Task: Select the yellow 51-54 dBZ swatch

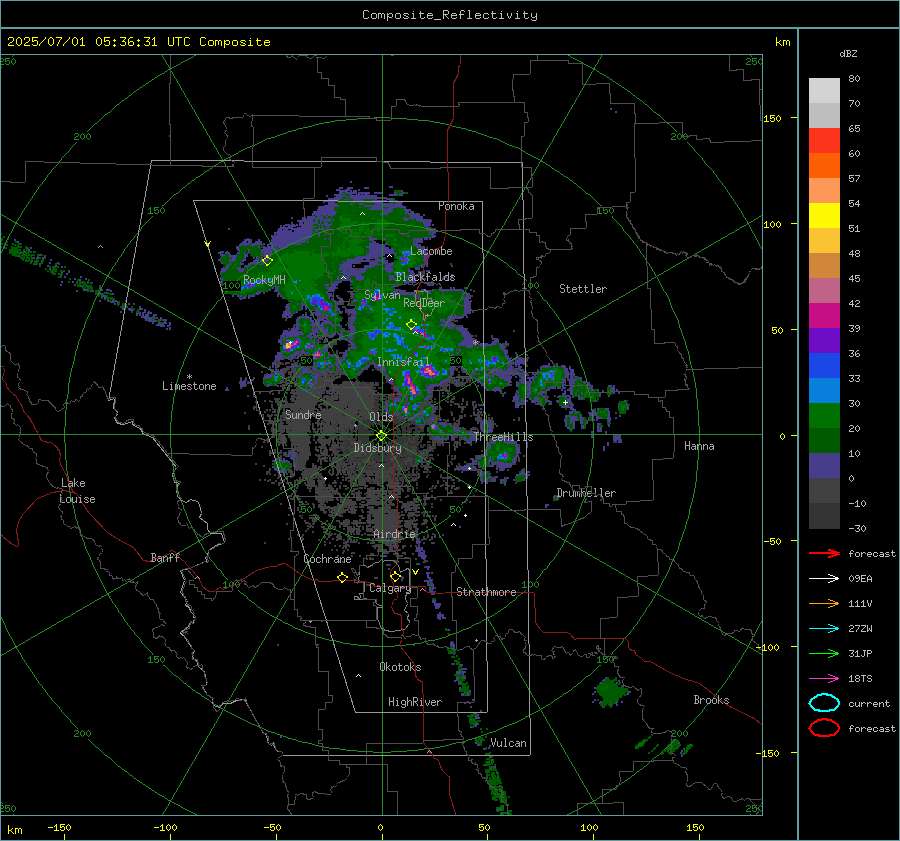Action: click(824, 216)
